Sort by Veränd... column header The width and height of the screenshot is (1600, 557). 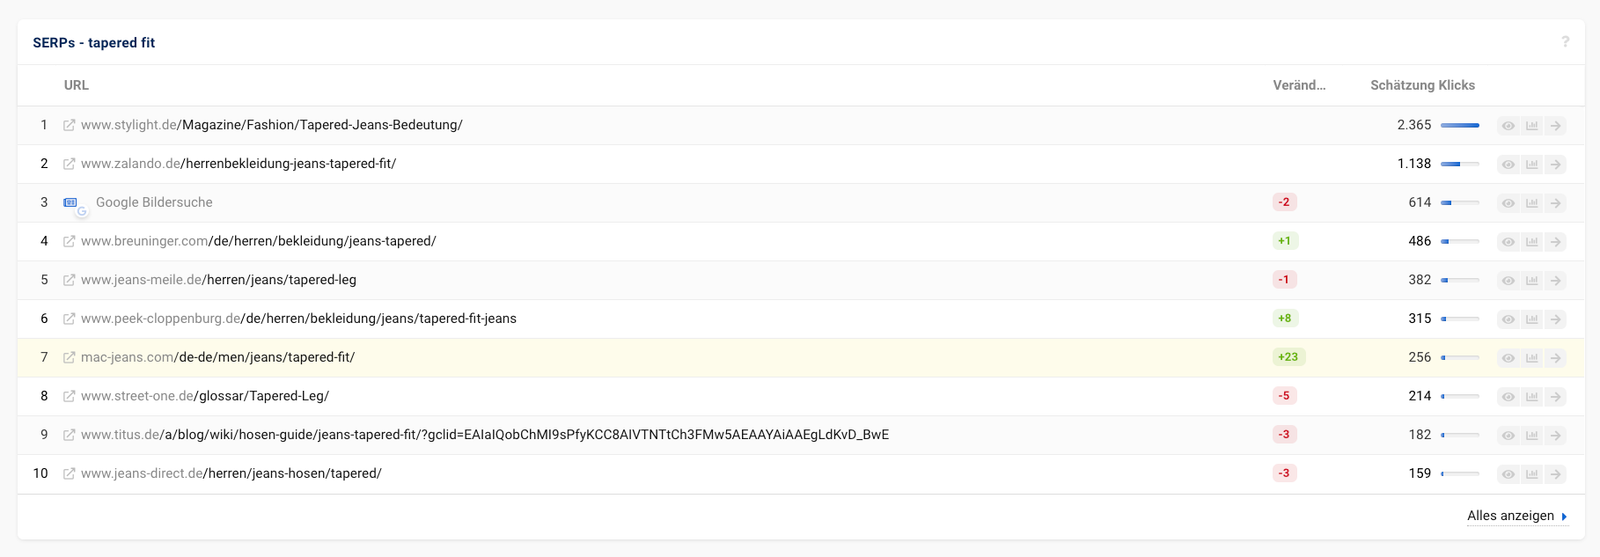(x=1299, y=85)
